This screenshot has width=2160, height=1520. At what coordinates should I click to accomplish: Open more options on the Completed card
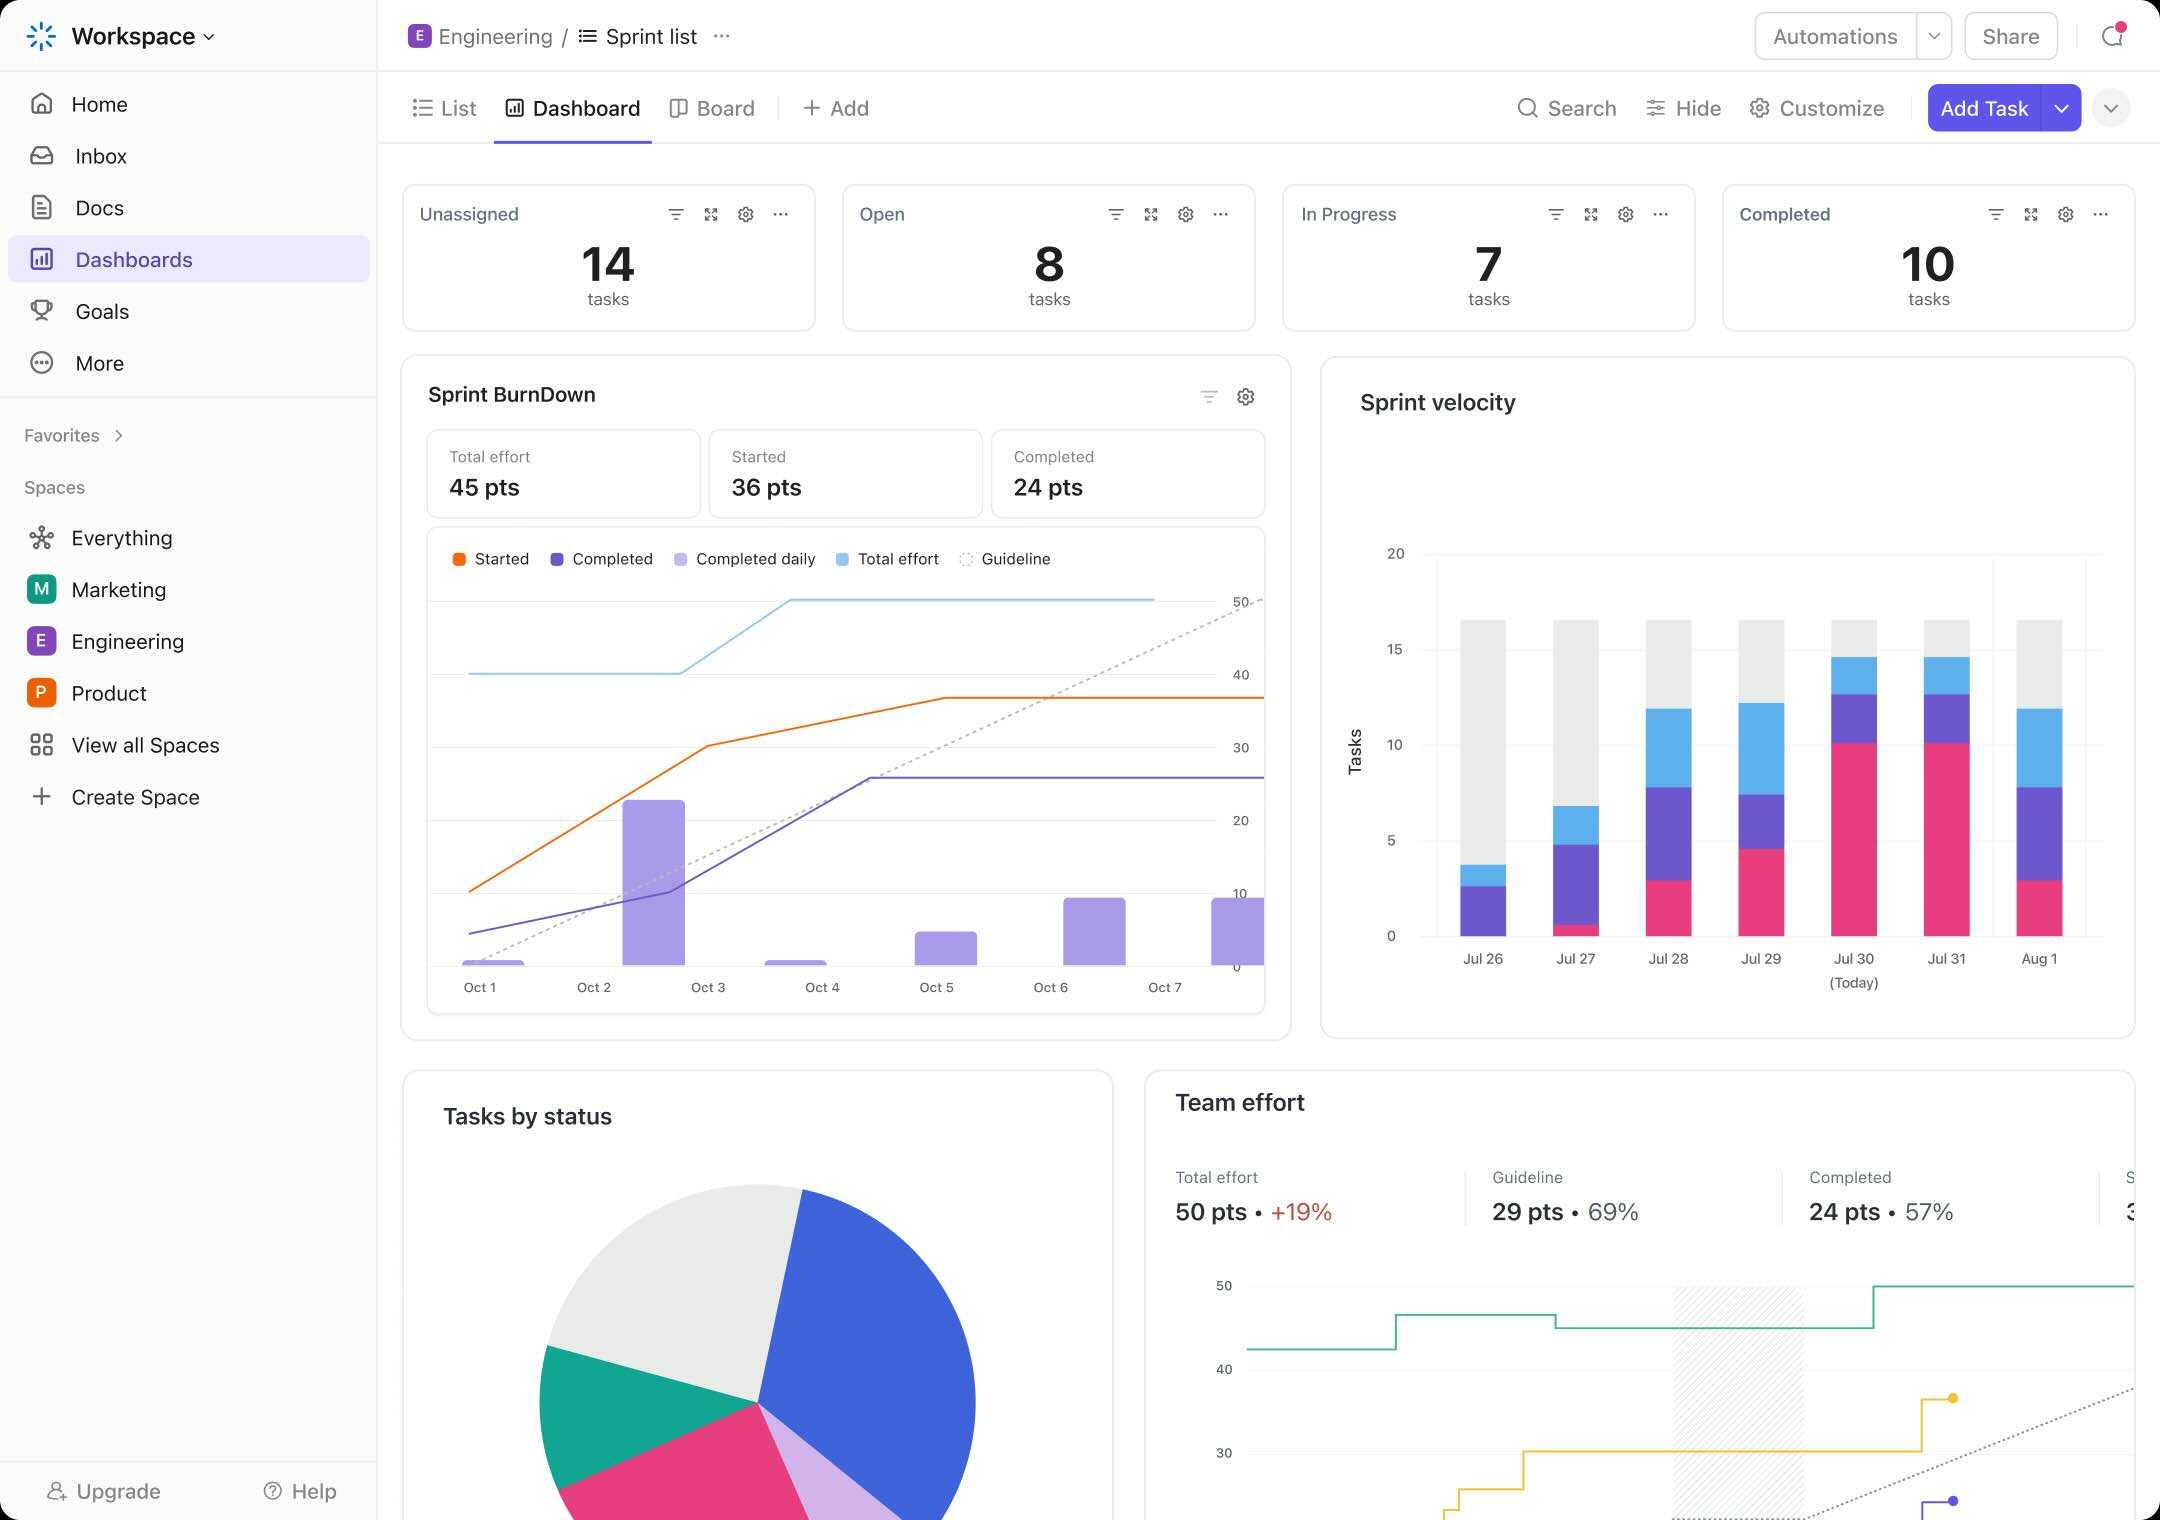2100,214
